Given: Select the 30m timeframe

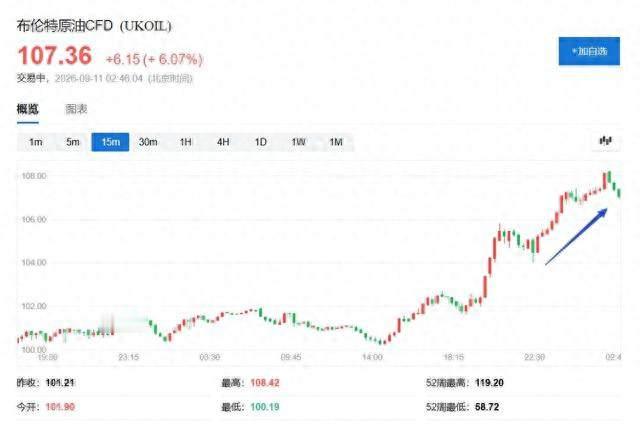Looking at the screenshot, I should pyautogui.click(x=148, y=142).
